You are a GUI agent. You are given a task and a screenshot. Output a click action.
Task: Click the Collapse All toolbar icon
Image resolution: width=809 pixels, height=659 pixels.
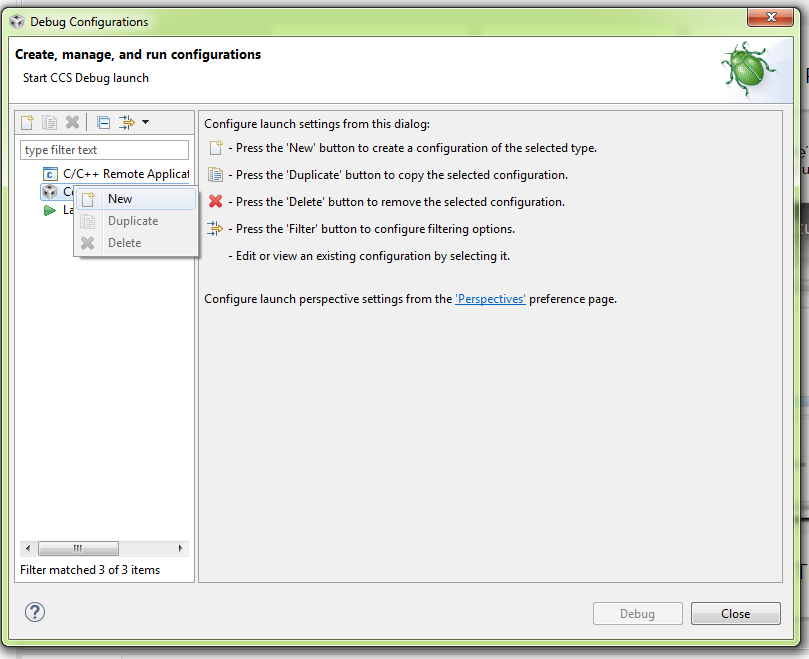103,122
